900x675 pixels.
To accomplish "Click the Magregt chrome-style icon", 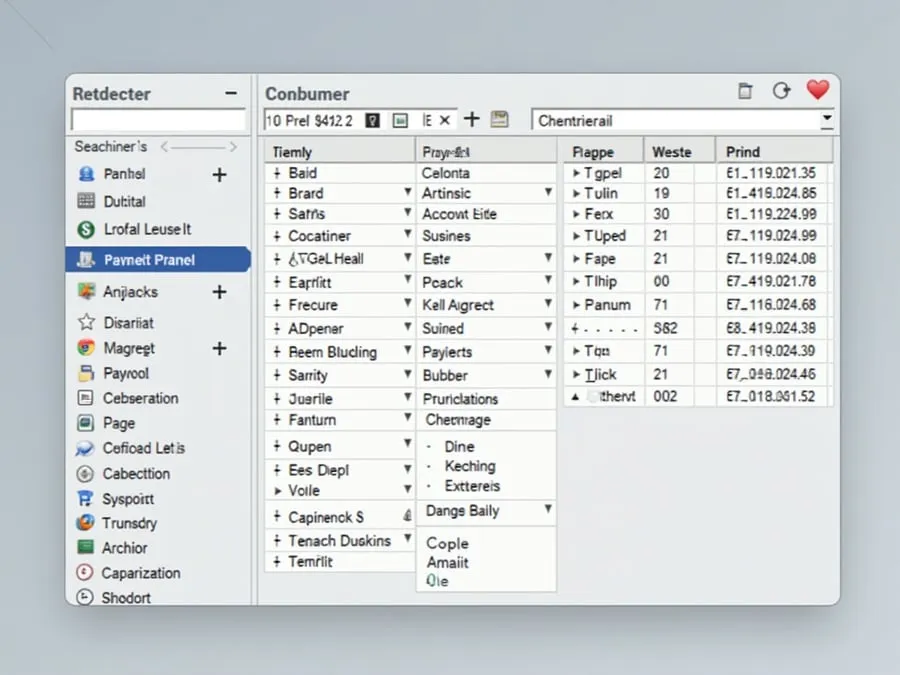I will pyautogui.click(x=86, y=348).
